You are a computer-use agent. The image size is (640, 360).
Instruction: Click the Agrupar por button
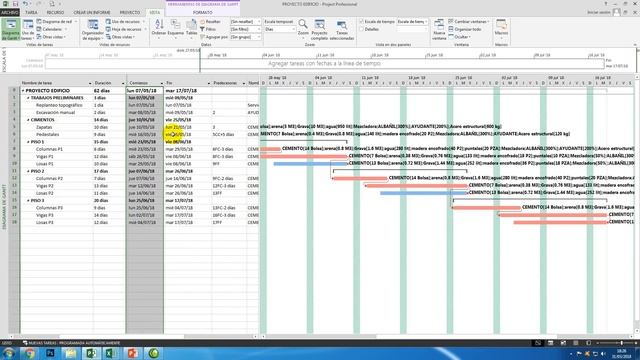[214, 37]
